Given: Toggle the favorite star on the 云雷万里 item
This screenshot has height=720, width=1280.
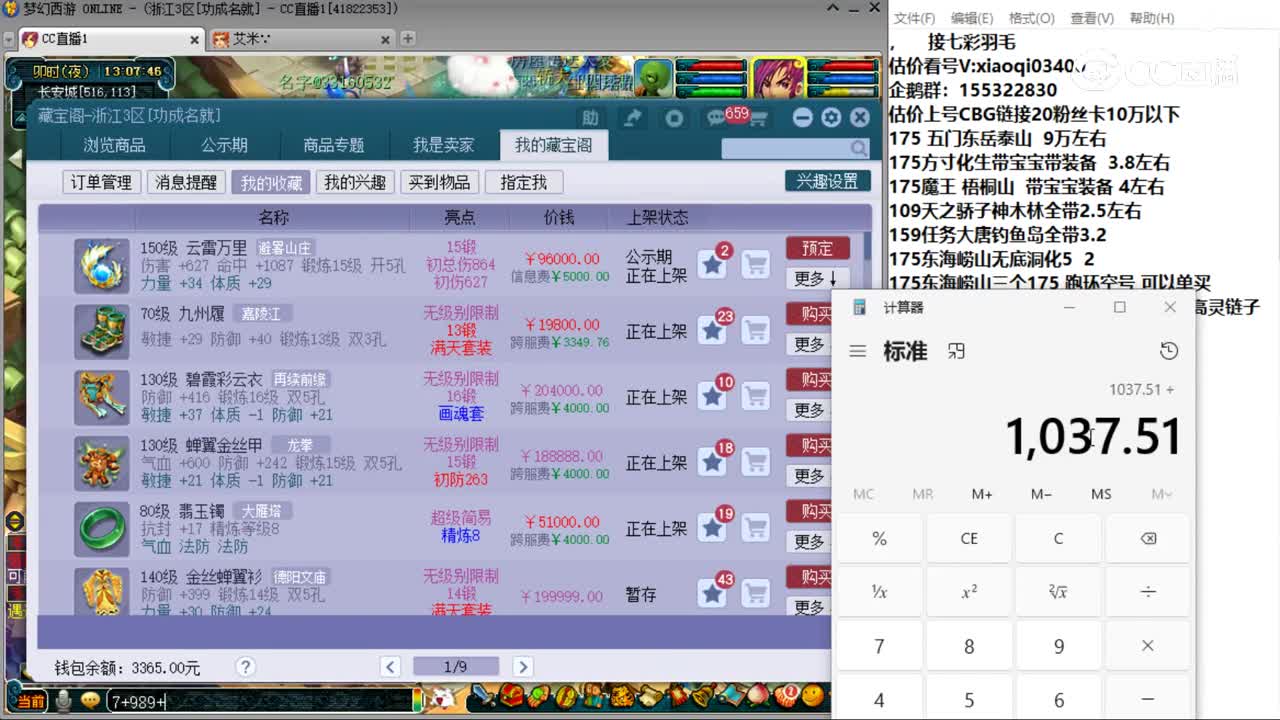Looking at the screenshot, I should pos(713,264).
